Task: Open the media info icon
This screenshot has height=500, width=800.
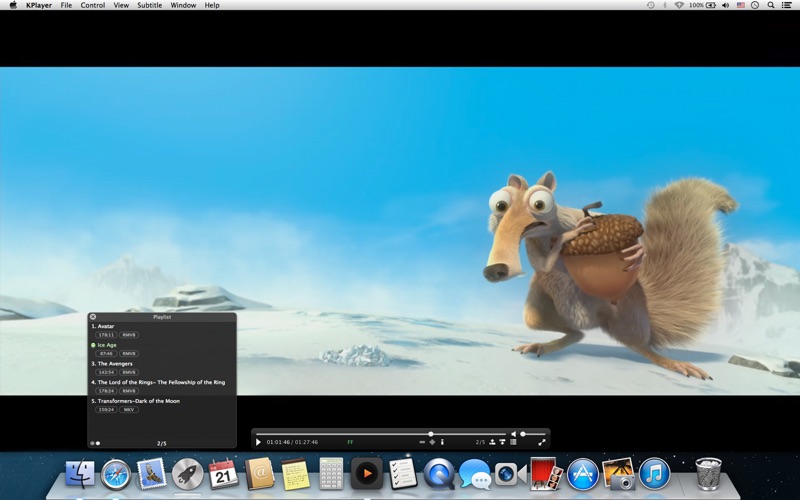Action: point(442,442)
